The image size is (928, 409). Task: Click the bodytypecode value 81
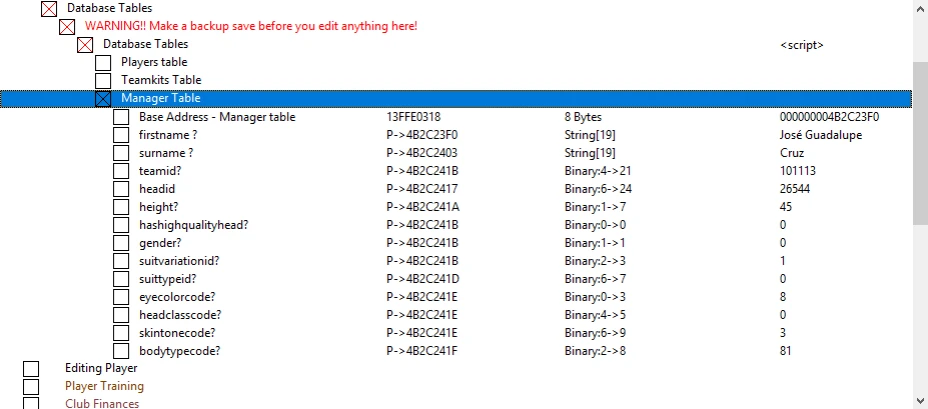click(786, 351)
